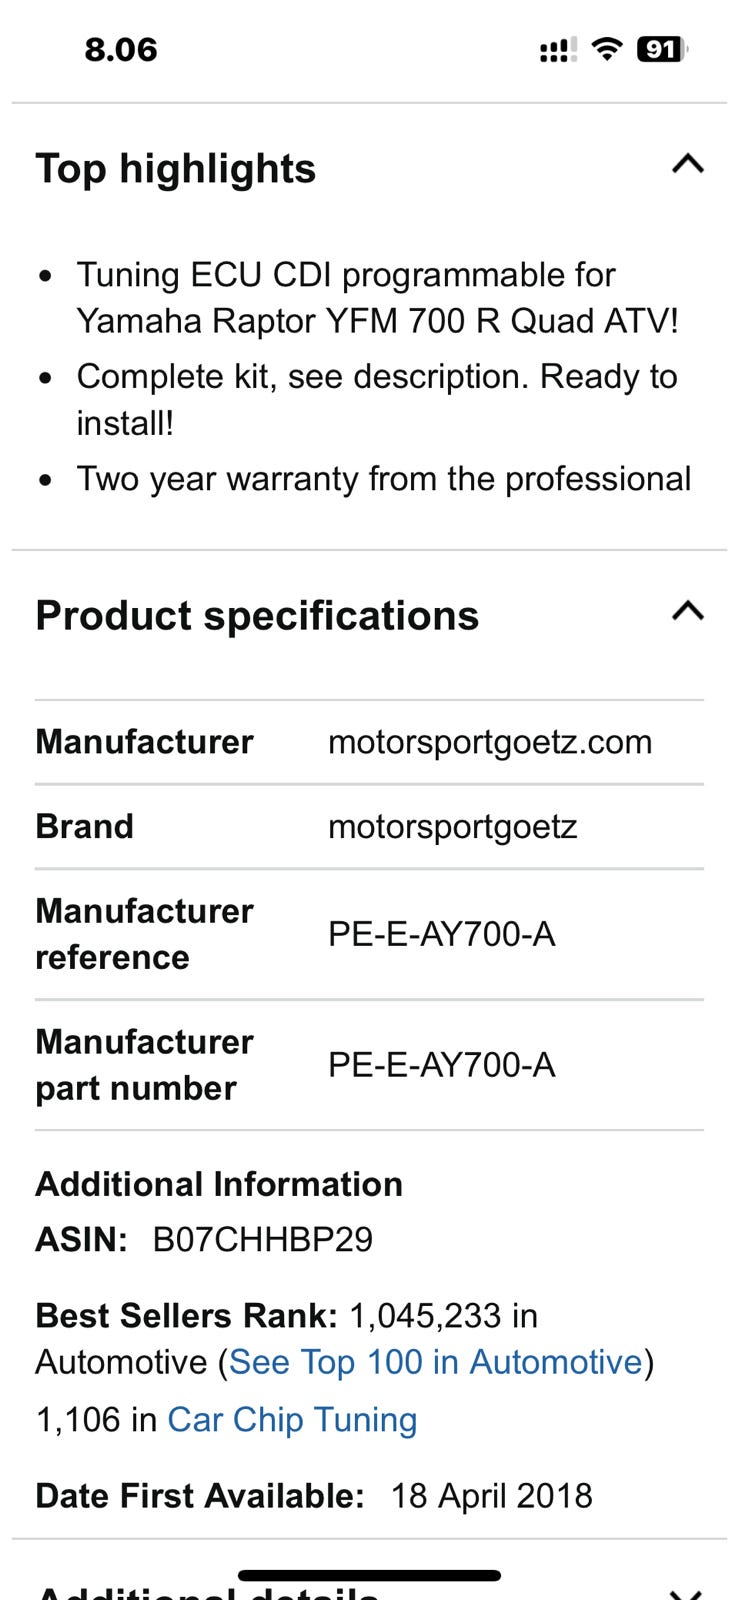The height and width of the screenshot is (1600, 739).
Task: Tap the Wi-Fi status icon
Action: click(606, 49)
